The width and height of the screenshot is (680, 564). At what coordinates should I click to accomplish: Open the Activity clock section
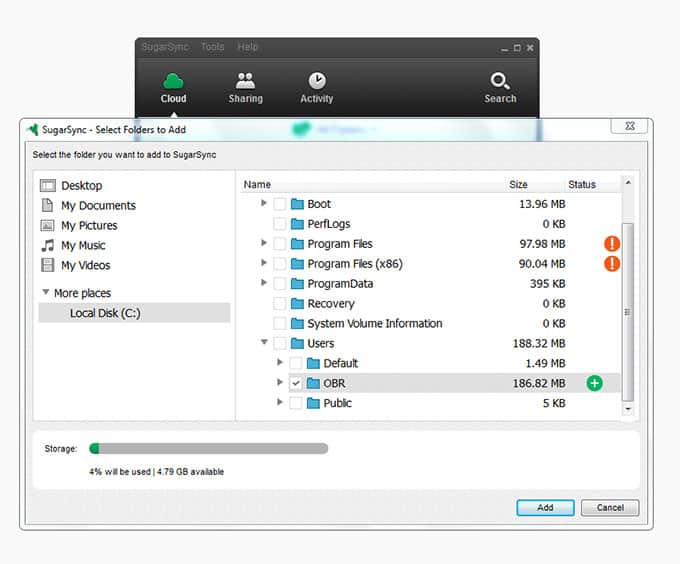(x=317, y=88)
